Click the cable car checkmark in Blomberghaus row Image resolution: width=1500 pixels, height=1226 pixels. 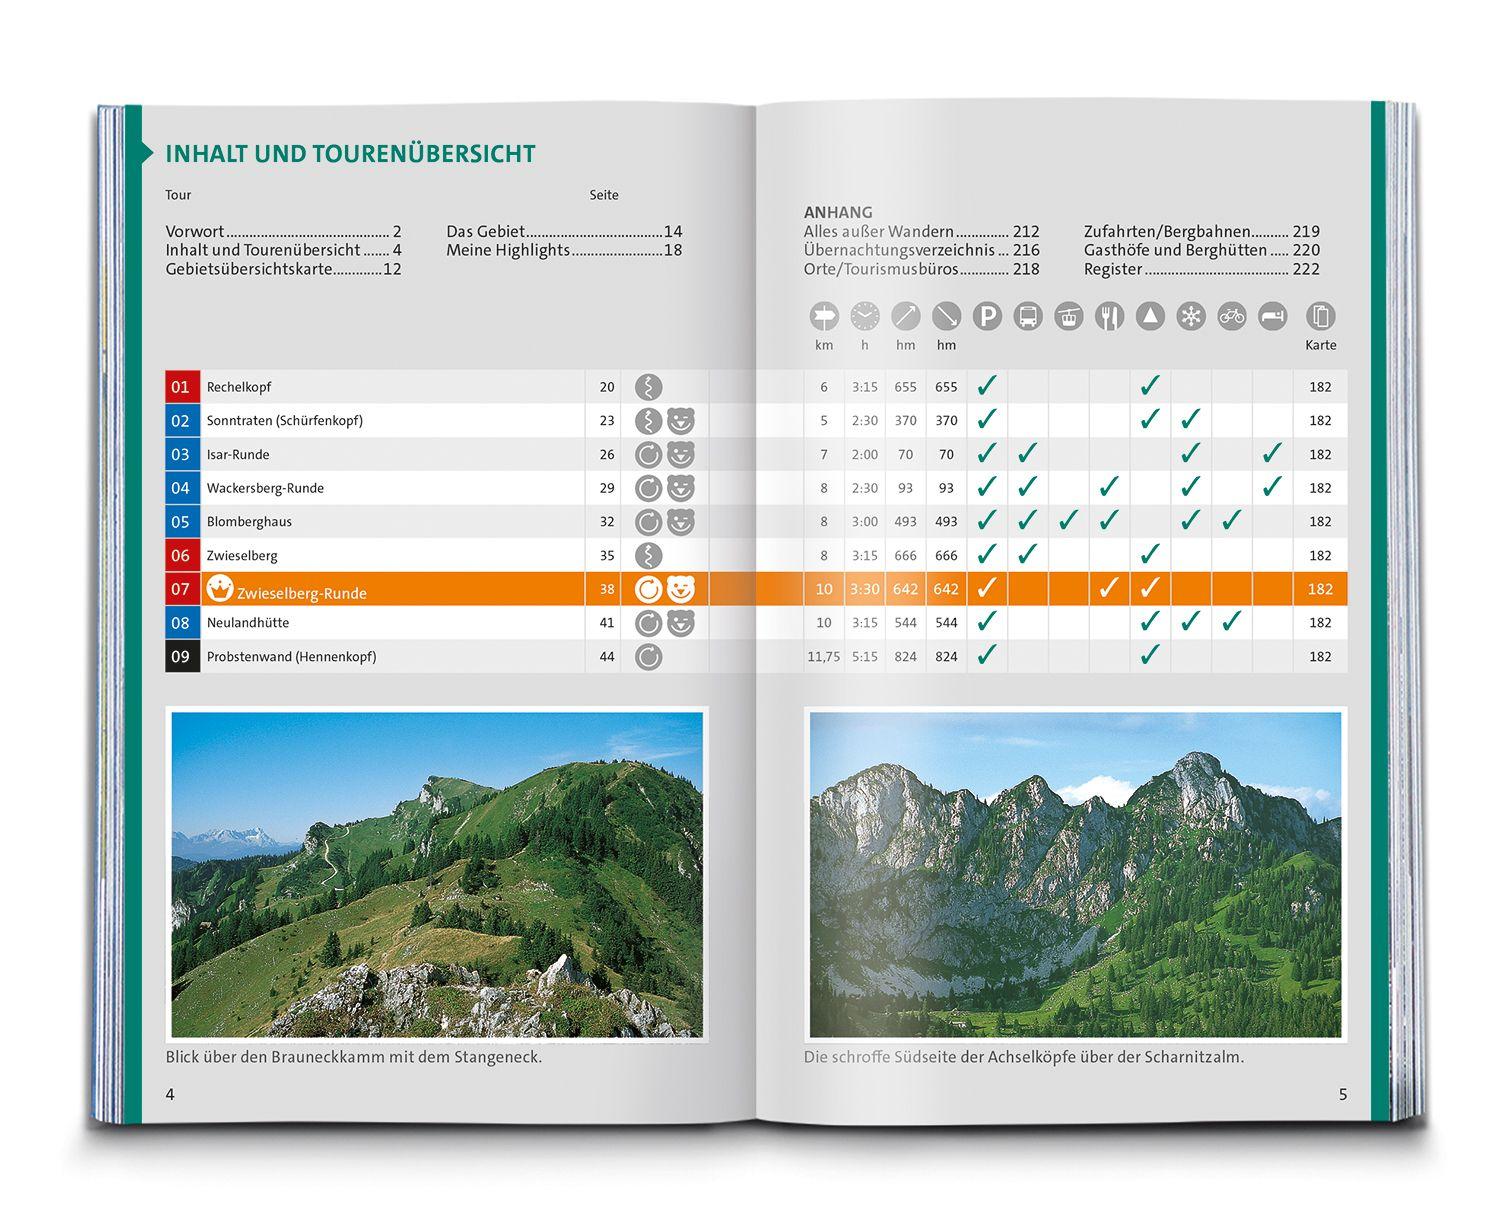1069,521
